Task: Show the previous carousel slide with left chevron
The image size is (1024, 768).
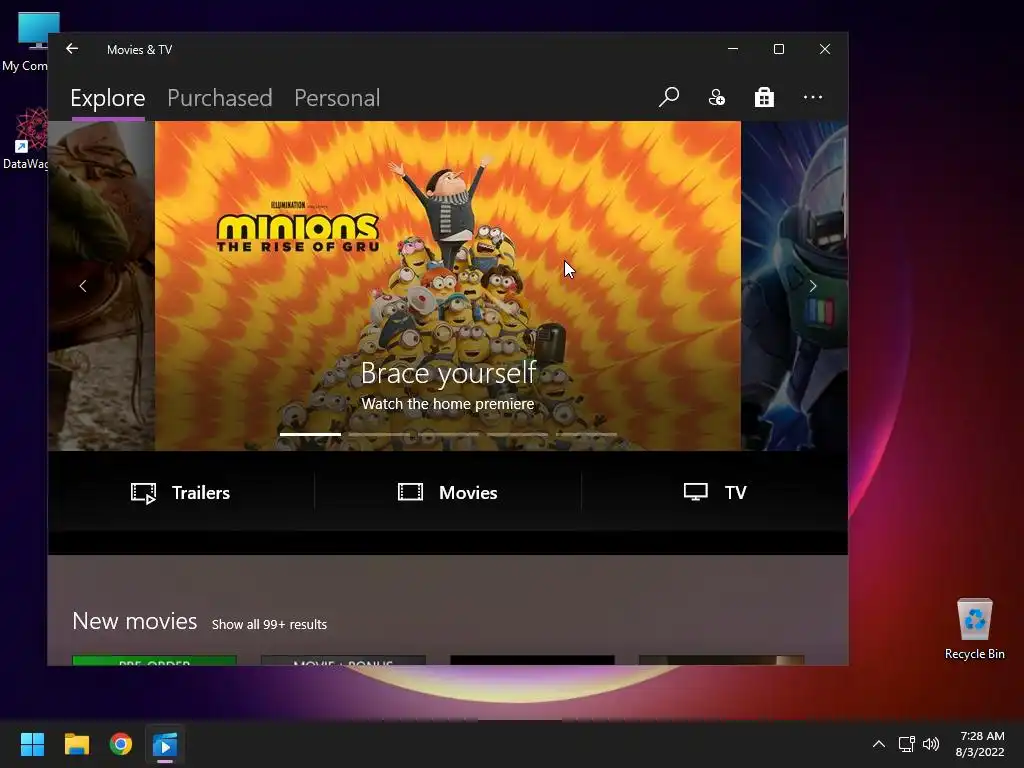Action: point(83,286)
